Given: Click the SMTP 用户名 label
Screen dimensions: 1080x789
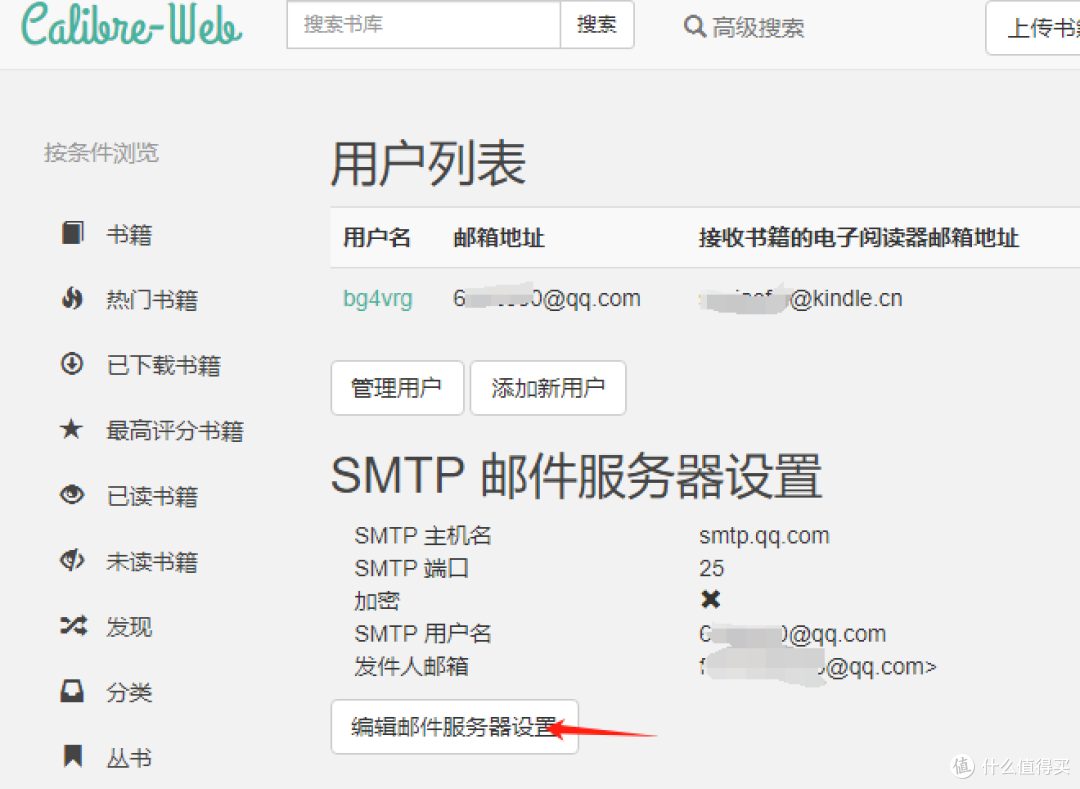Looking at the screenshot, I should 422,633.
